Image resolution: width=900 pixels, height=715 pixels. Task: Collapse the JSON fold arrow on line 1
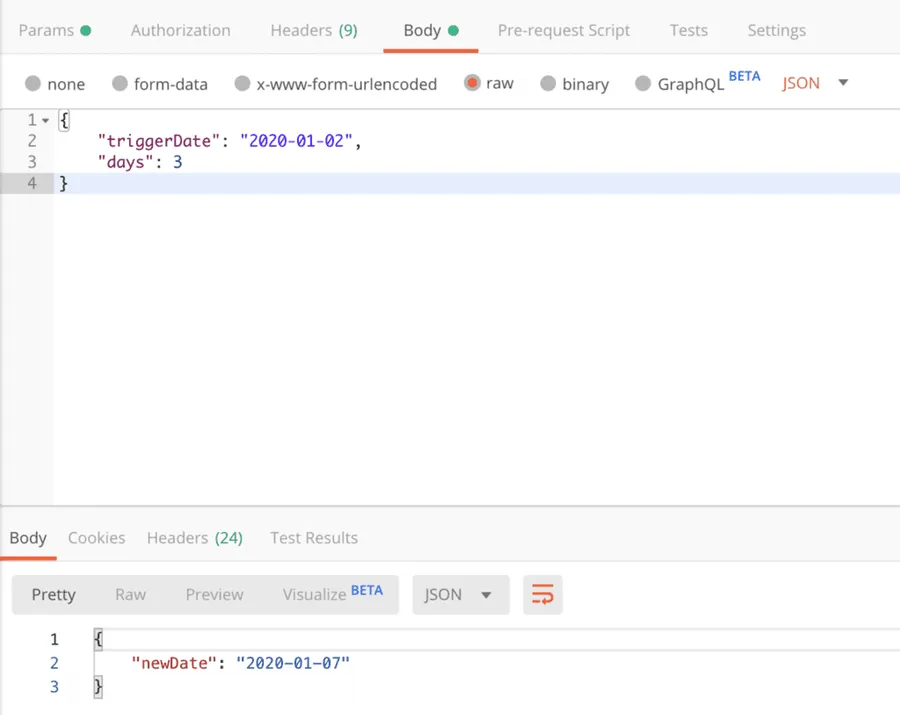45,121
